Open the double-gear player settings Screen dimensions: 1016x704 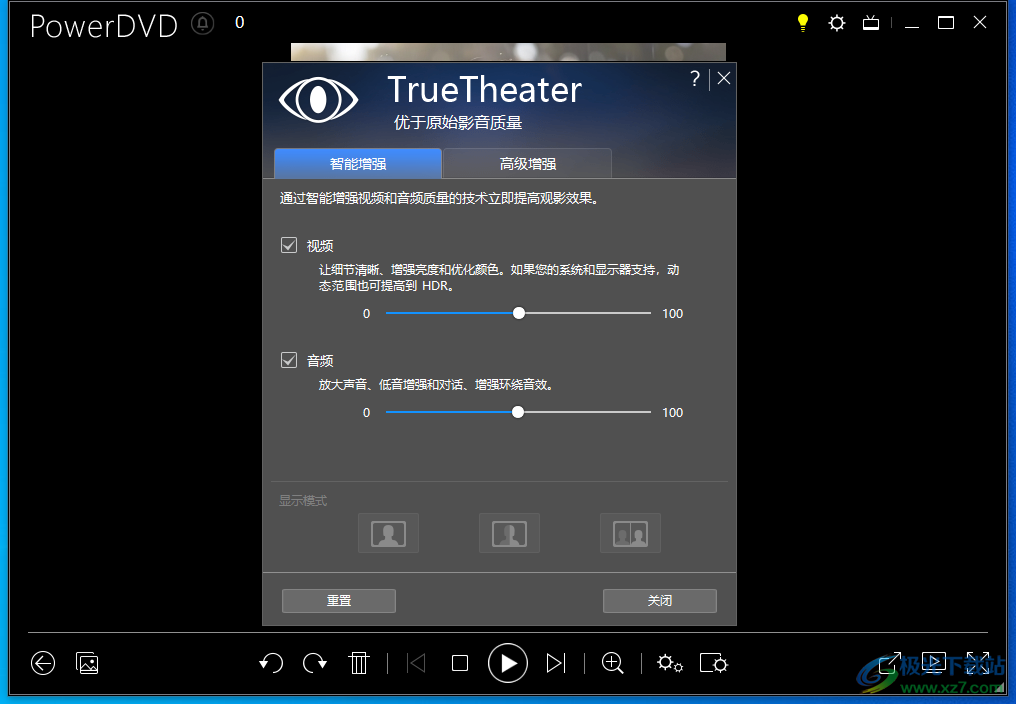tap(669, 663)
